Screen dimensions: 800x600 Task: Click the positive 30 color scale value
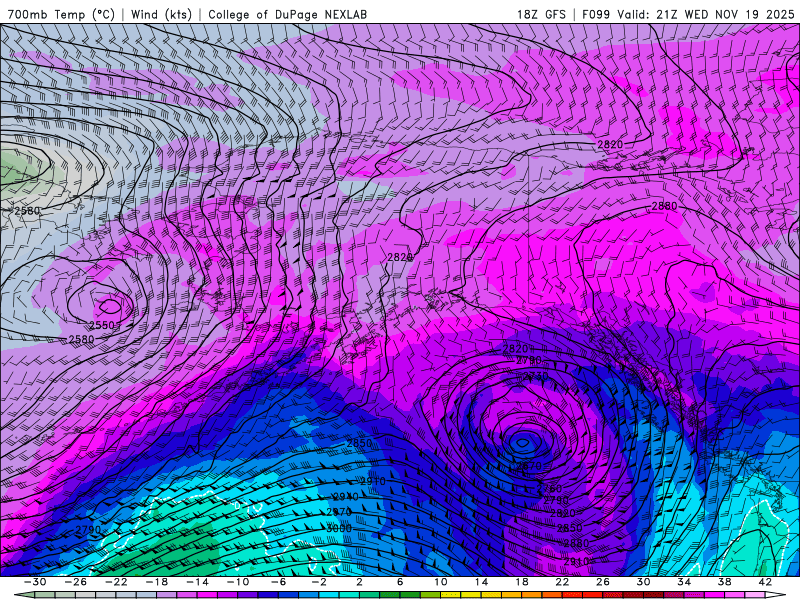coord(643,582)
